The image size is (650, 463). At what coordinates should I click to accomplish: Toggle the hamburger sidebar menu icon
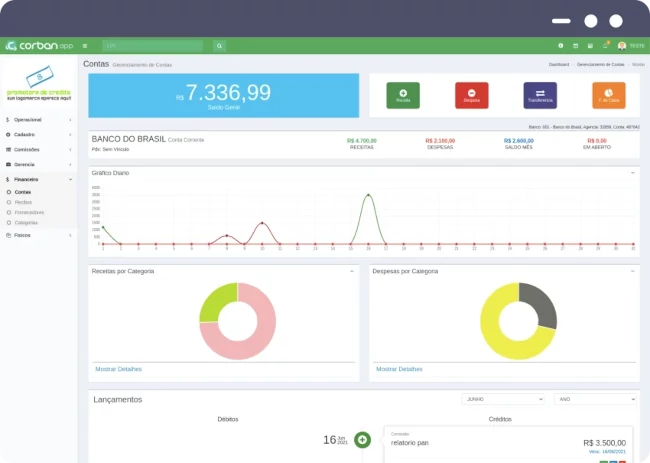pyautogui.click(x=85, y=46)
